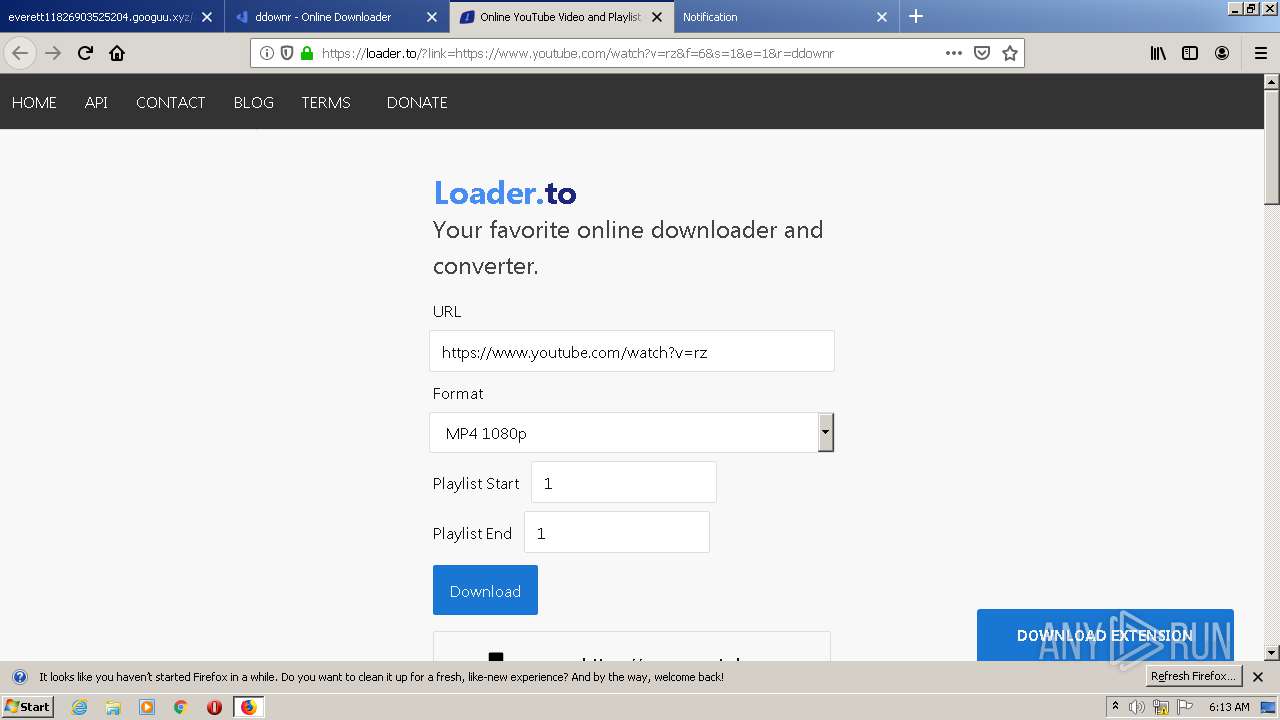
Task: Show hidden system tray icons
Action: coord(1115,707)
